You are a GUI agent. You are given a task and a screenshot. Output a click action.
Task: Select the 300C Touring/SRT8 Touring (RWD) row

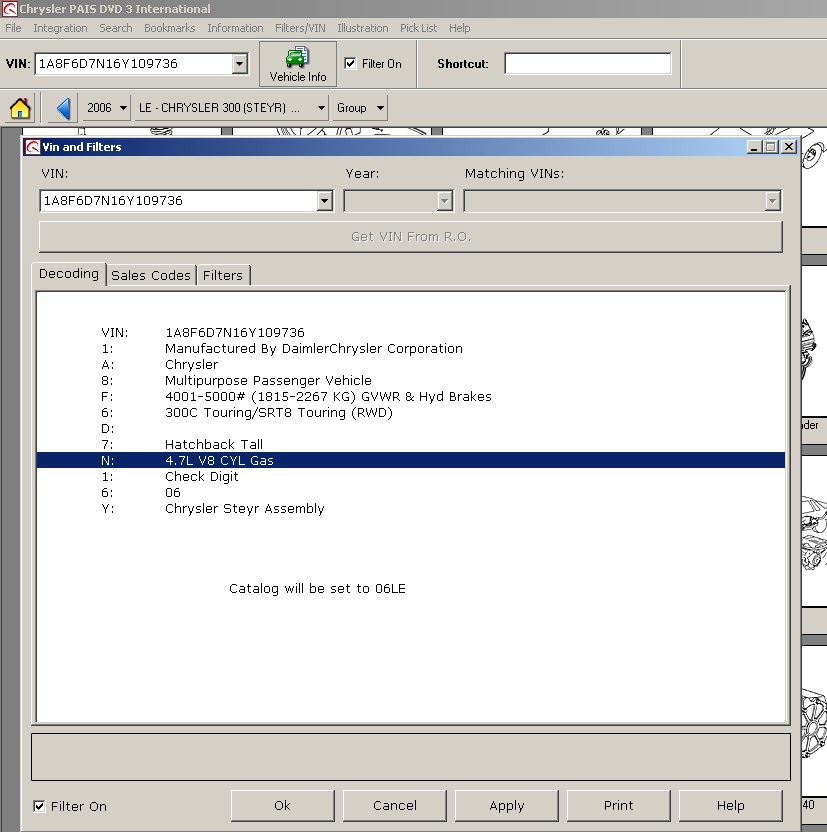pos(411,412)
